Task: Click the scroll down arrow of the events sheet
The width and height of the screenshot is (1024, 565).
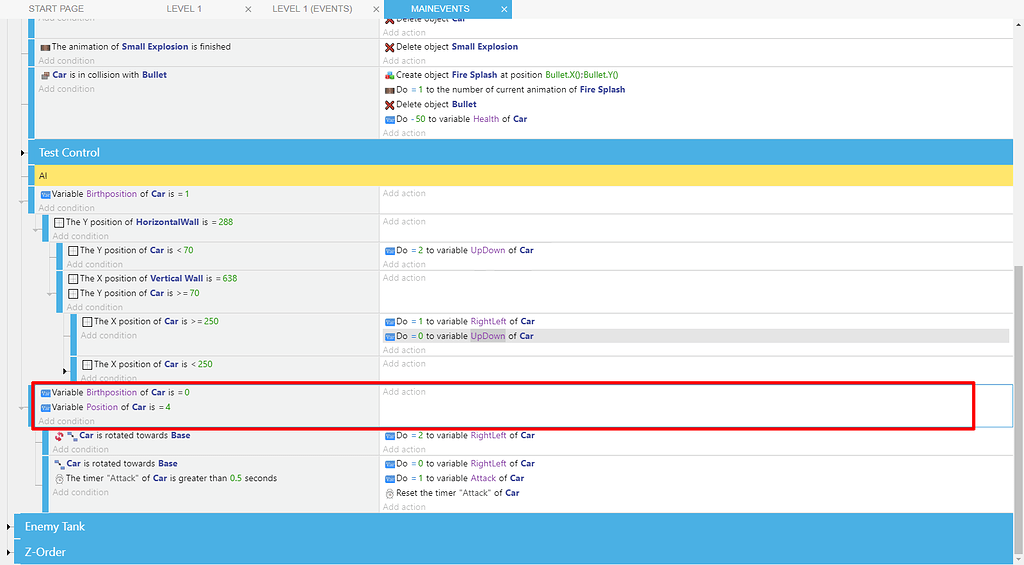Action: (x=1019, y=560)
